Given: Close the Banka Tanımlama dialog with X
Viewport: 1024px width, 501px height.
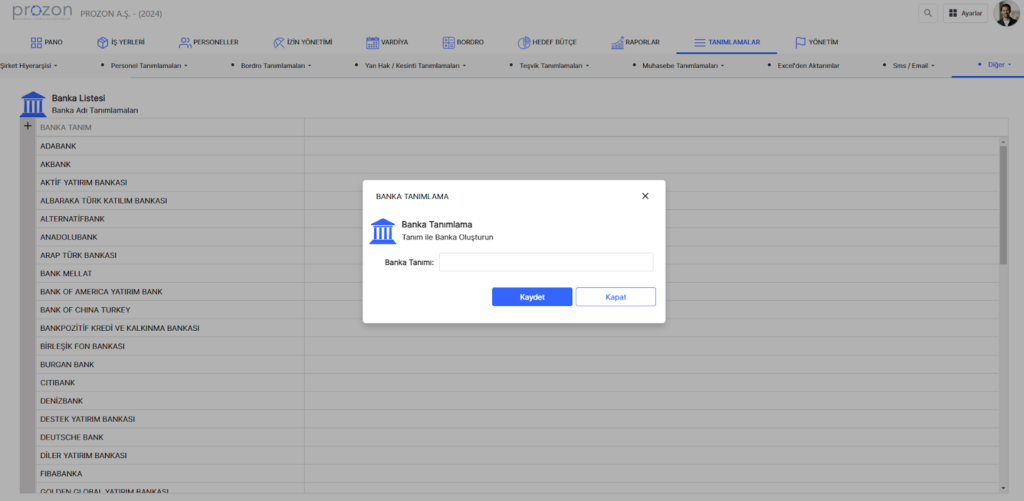Looking at the screenshot, I should tap(645, 196).
